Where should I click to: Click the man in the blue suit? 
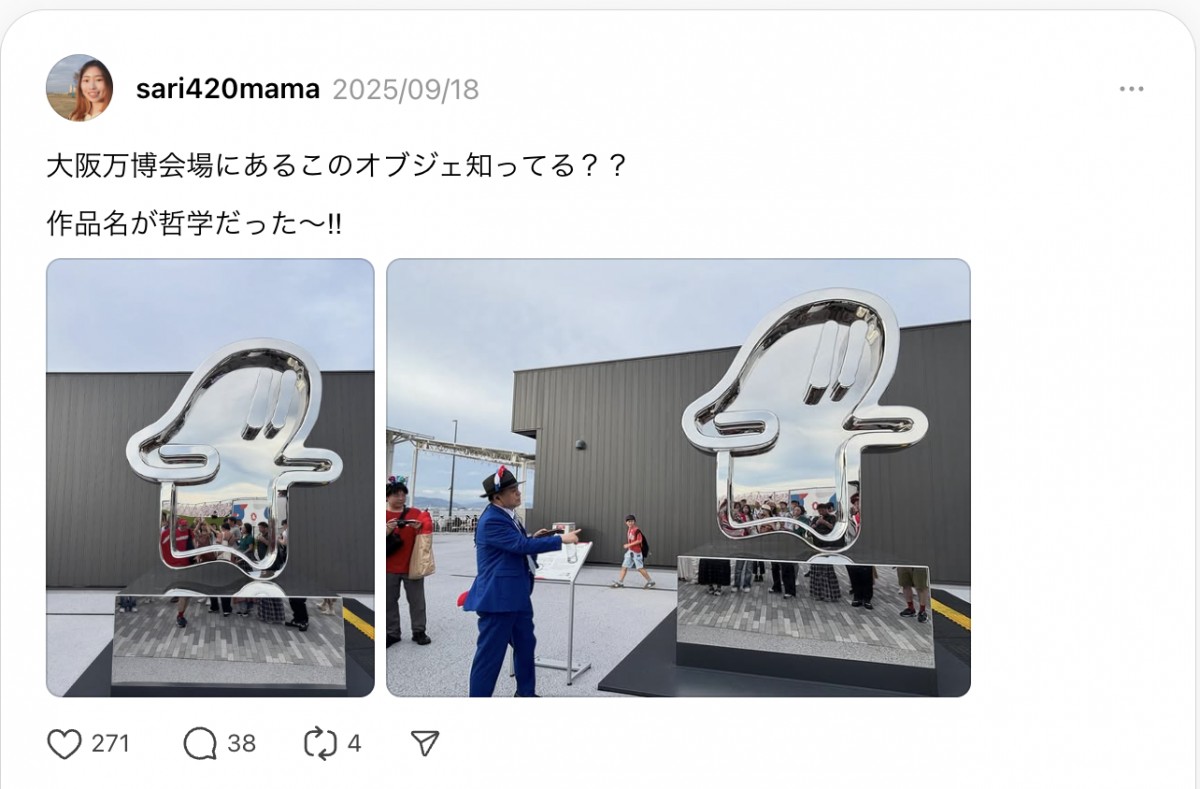pos(514,582)
